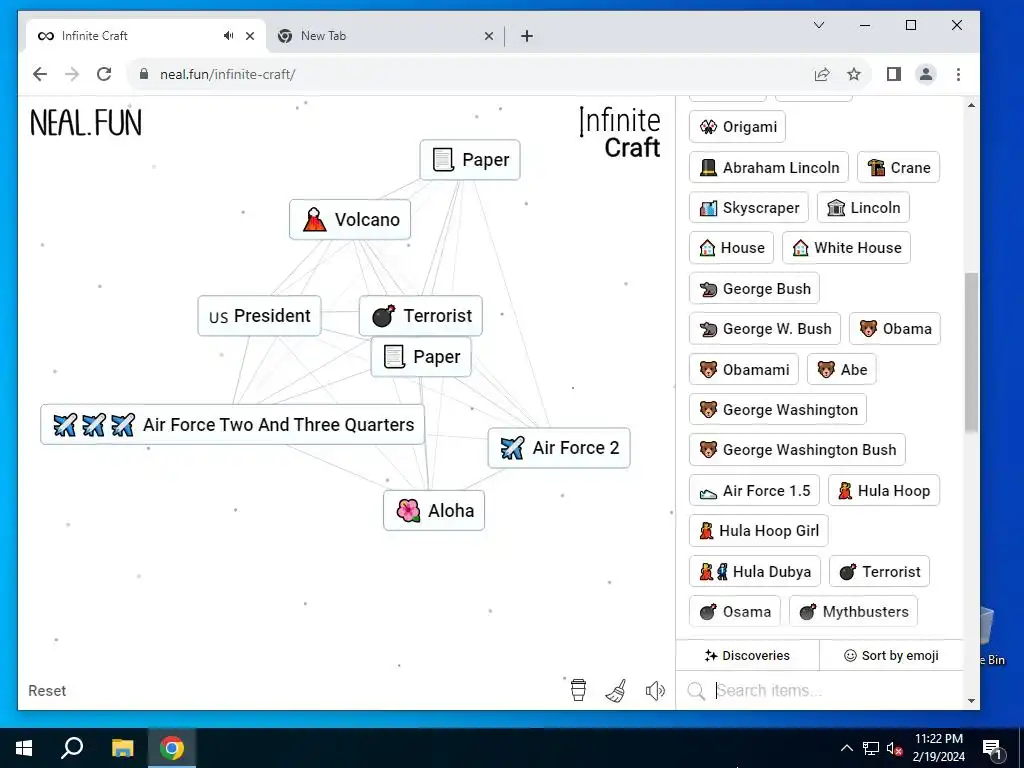
Task: Click Sort by emoji button
Action: pos(891,655)
